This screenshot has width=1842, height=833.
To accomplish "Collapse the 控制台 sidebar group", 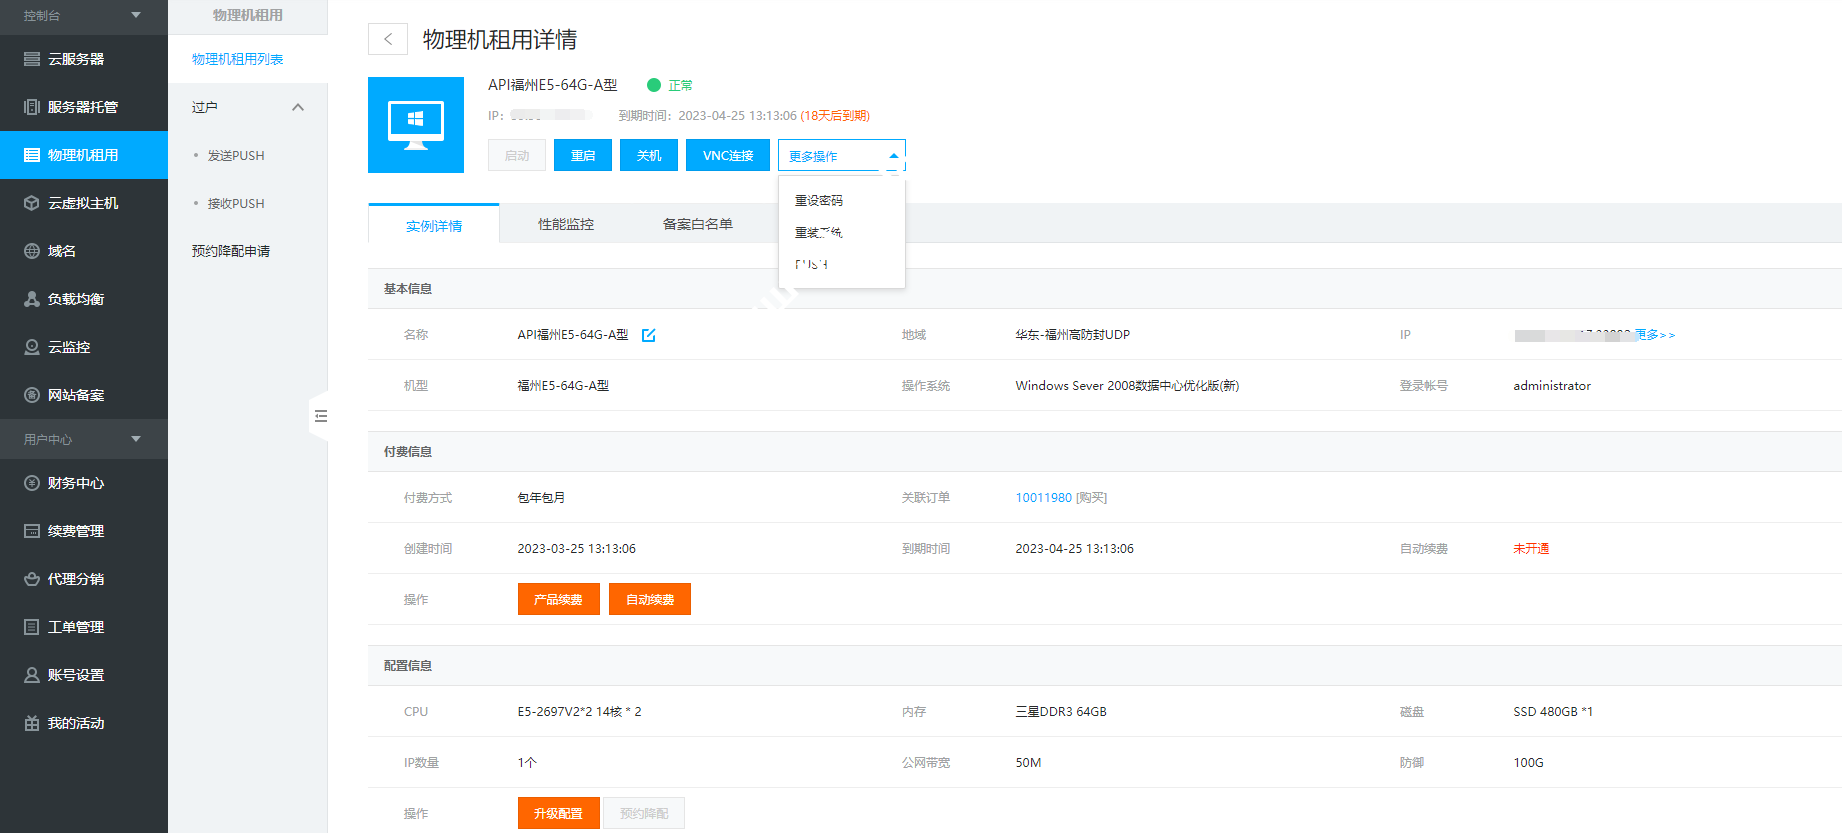I will (x=136, y=15).
